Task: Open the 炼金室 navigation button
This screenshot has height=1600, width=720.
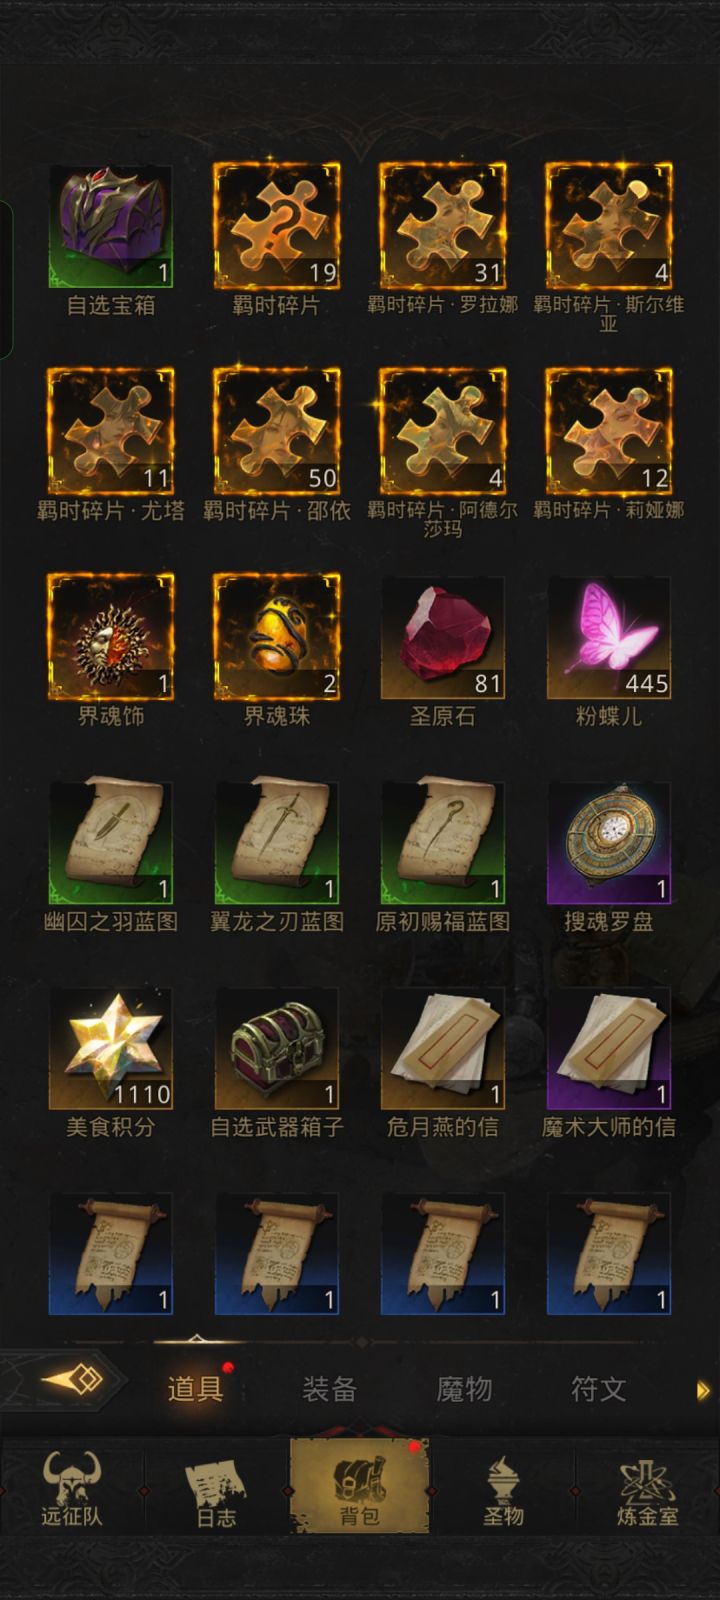Action: [647, 1488]
